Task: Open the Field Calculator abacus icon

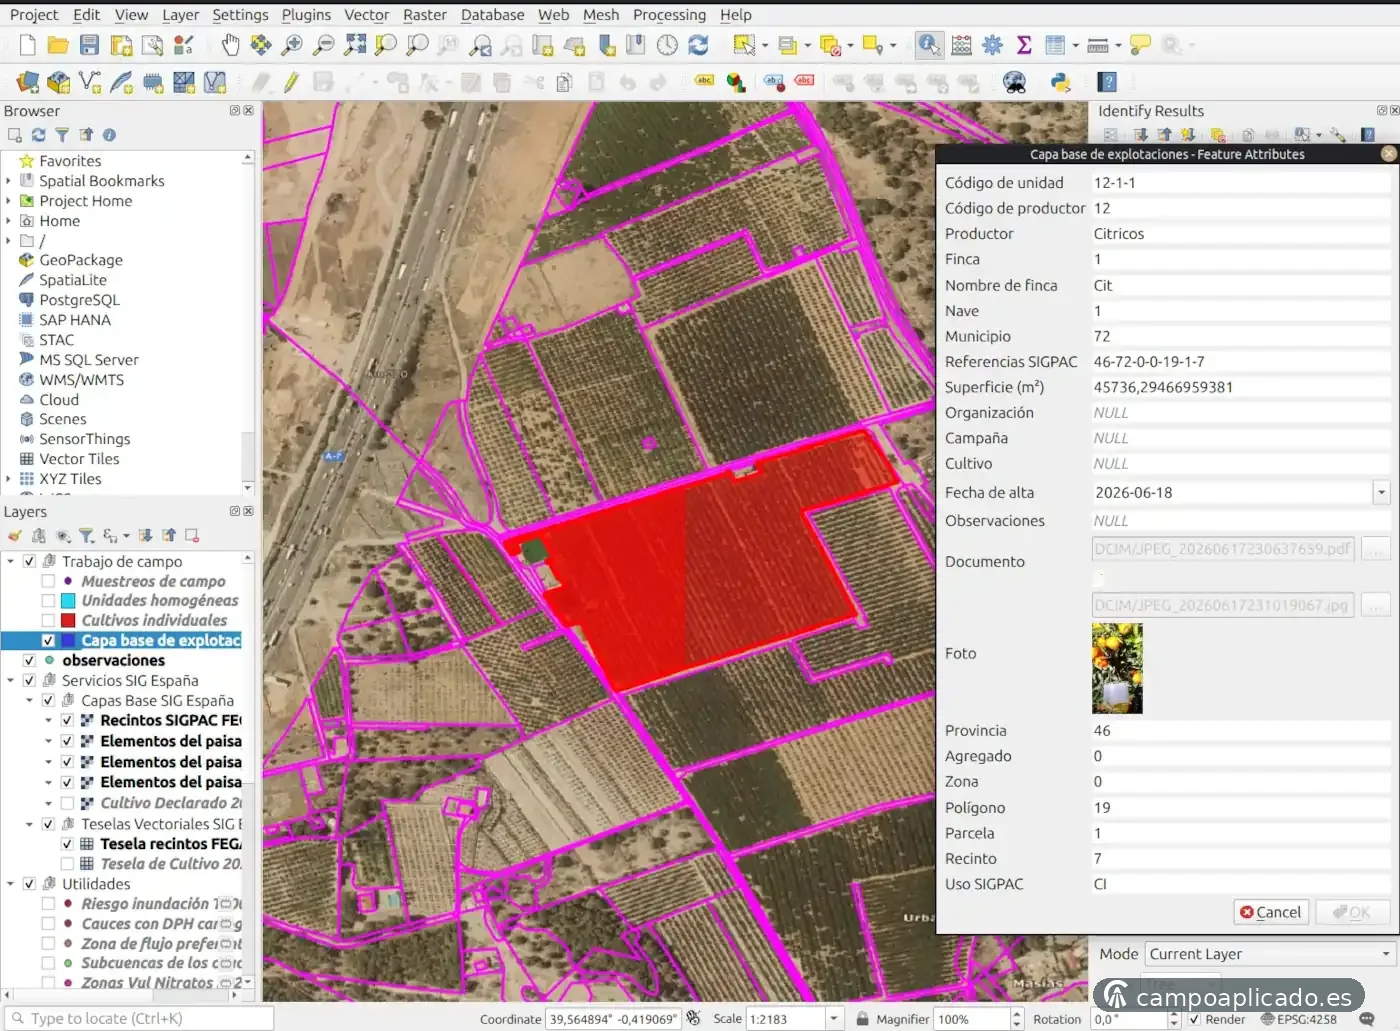Action: coord(961,45)
